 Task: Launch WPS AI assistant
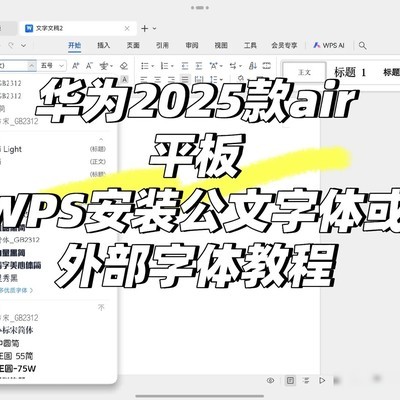(329, 45)
